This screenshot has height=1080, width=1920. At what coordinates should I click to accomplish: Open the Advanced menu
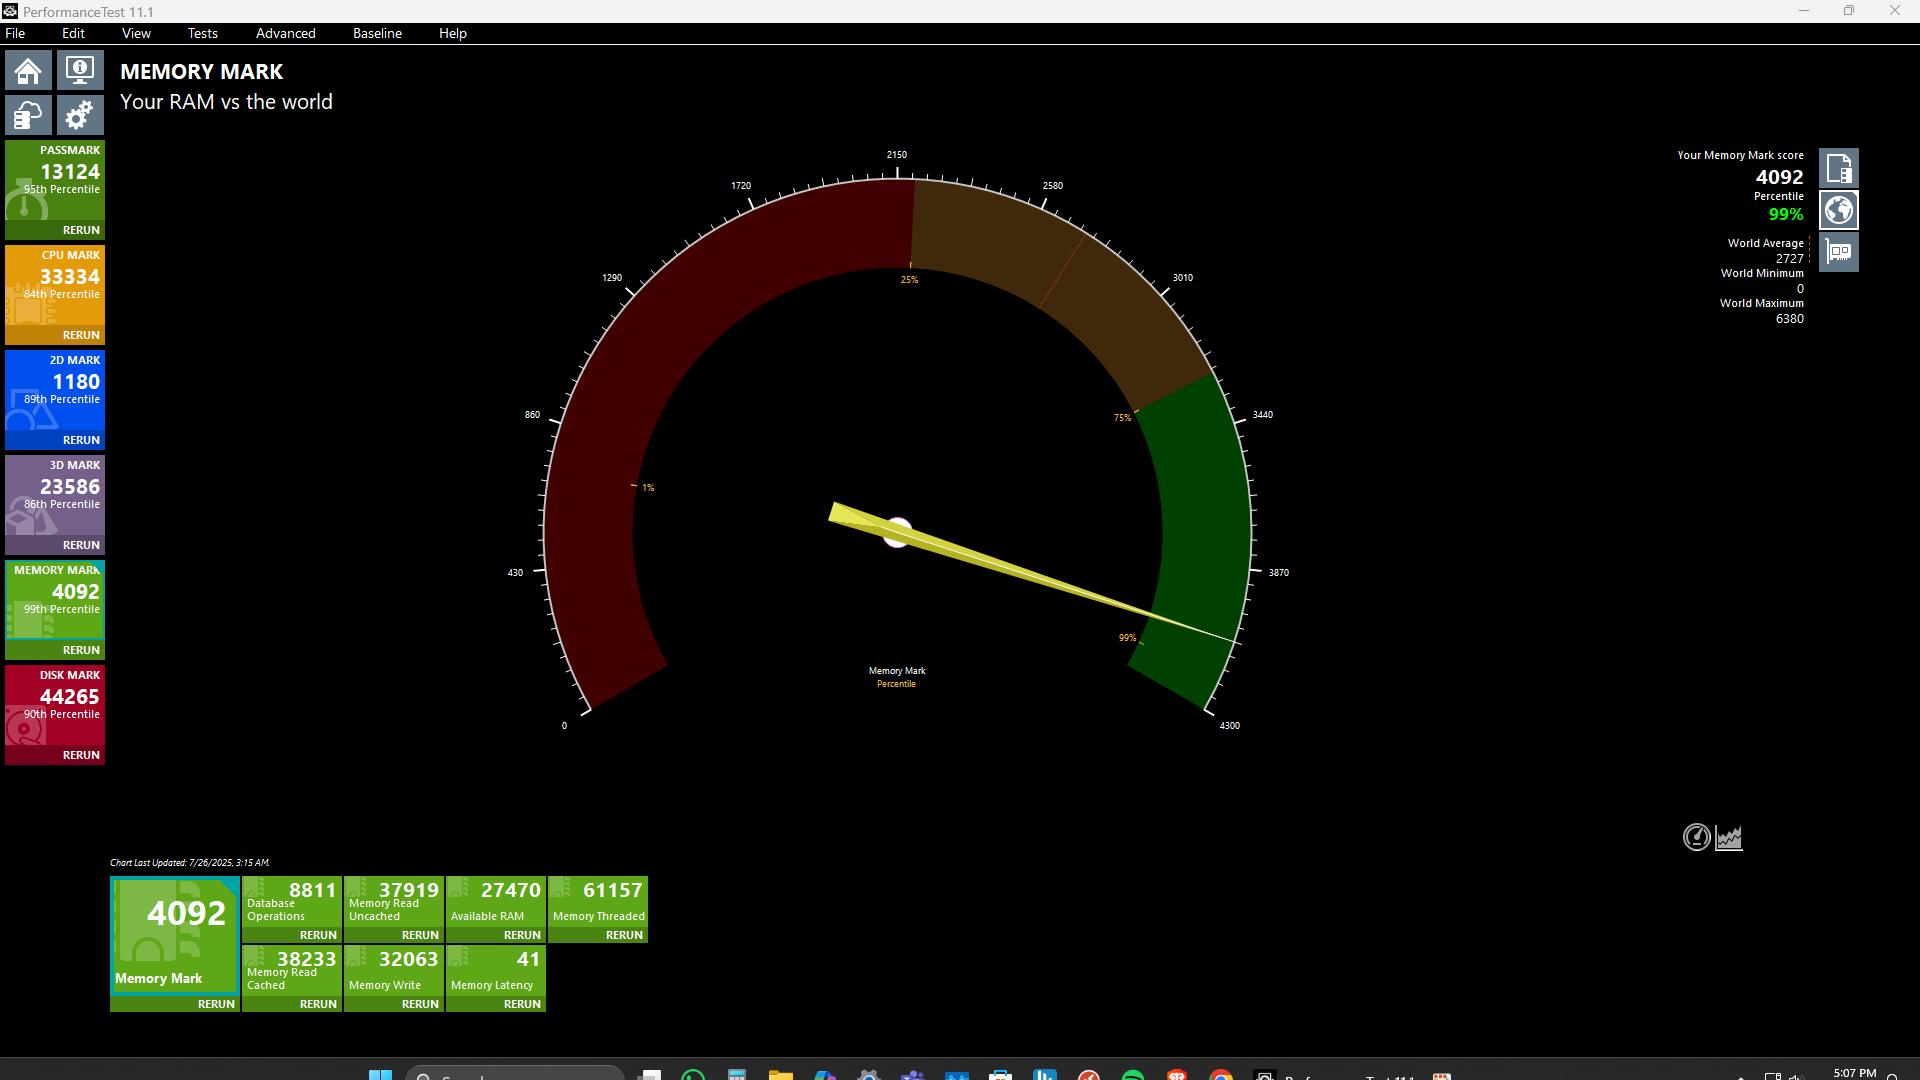[x=285, y=33]
